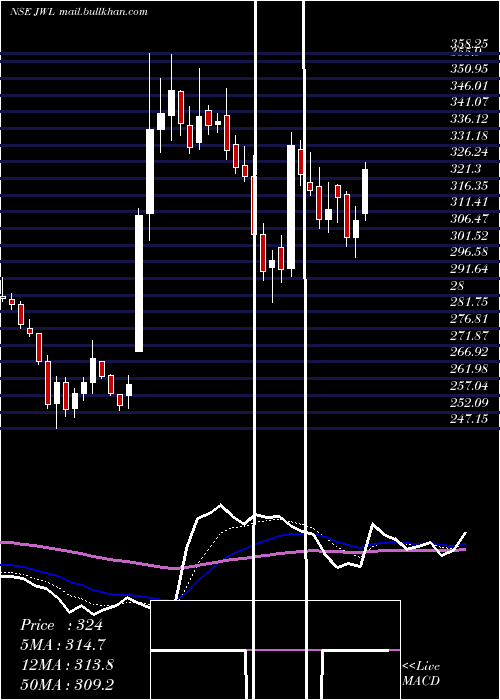This screenshot has width=500, height=700.
Task: Click the 316.35 price axis label
Action: pyautogui.click(x=469, y=185)
